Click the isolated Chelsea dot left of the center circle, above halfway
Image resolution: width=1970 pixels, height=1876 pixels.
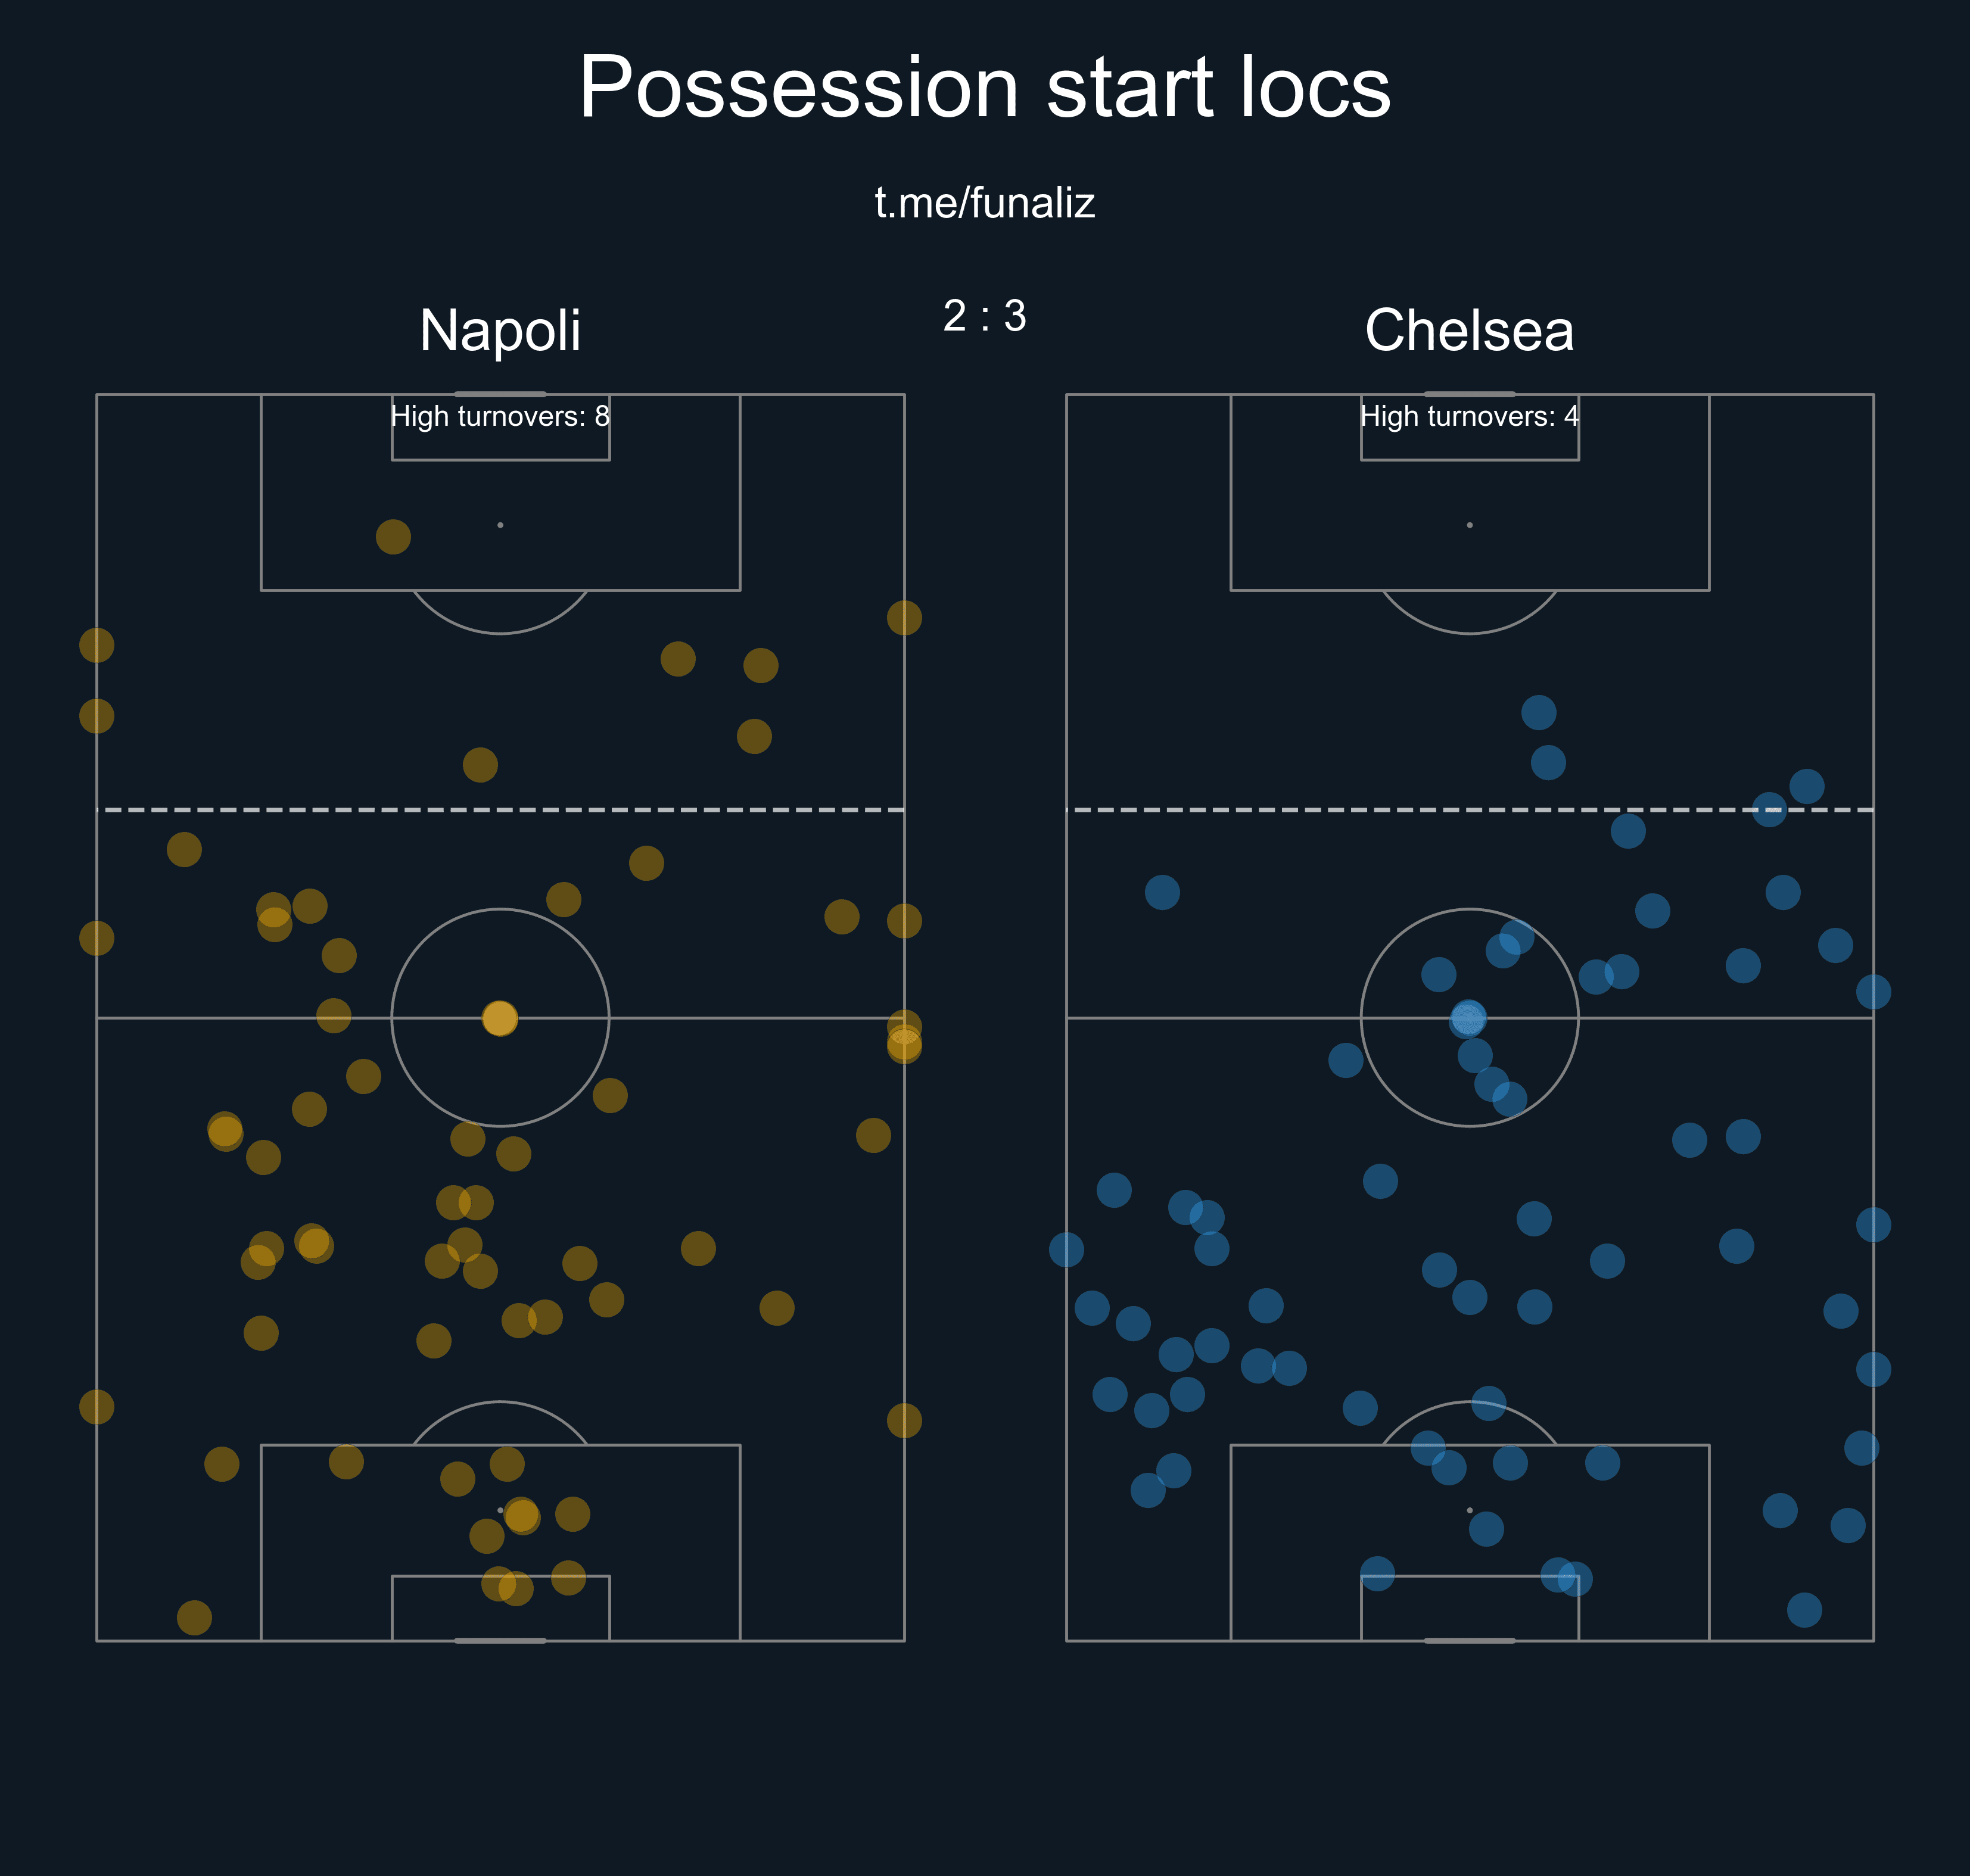coord(1162,892)
